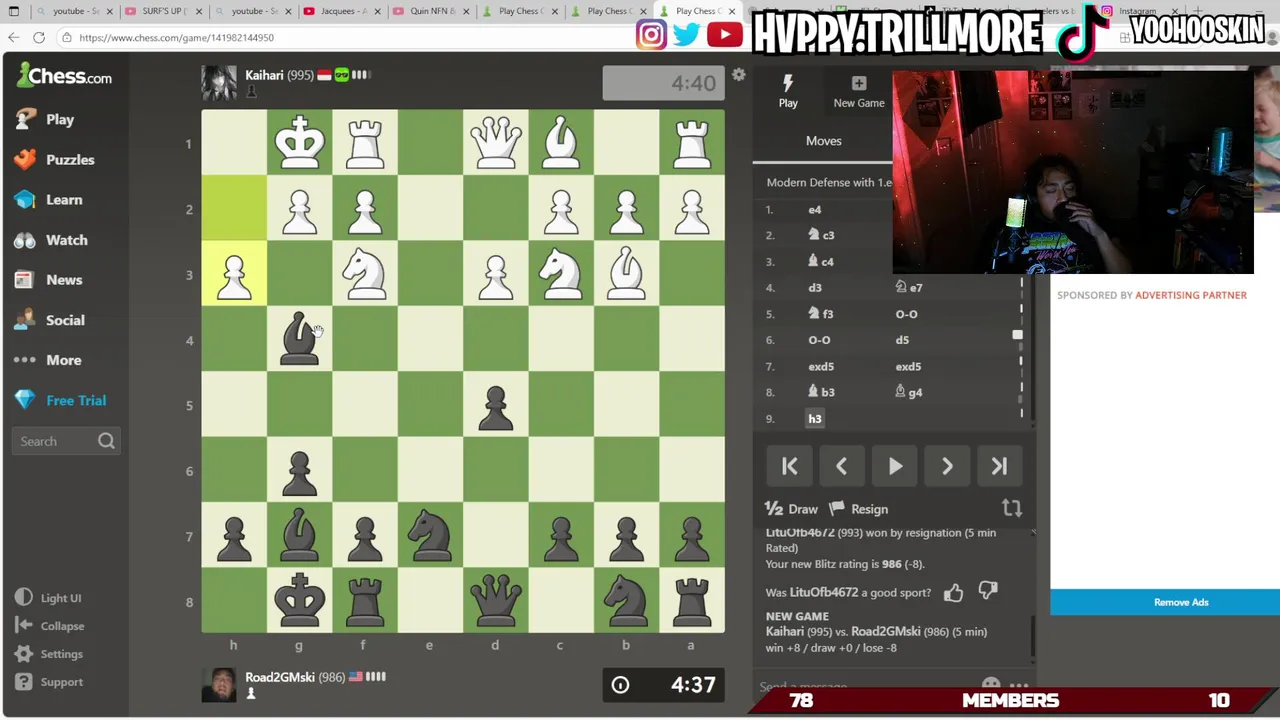Go to previous move
The width and height of the screenshot is (1280, 720).
(x=842, y=466)
